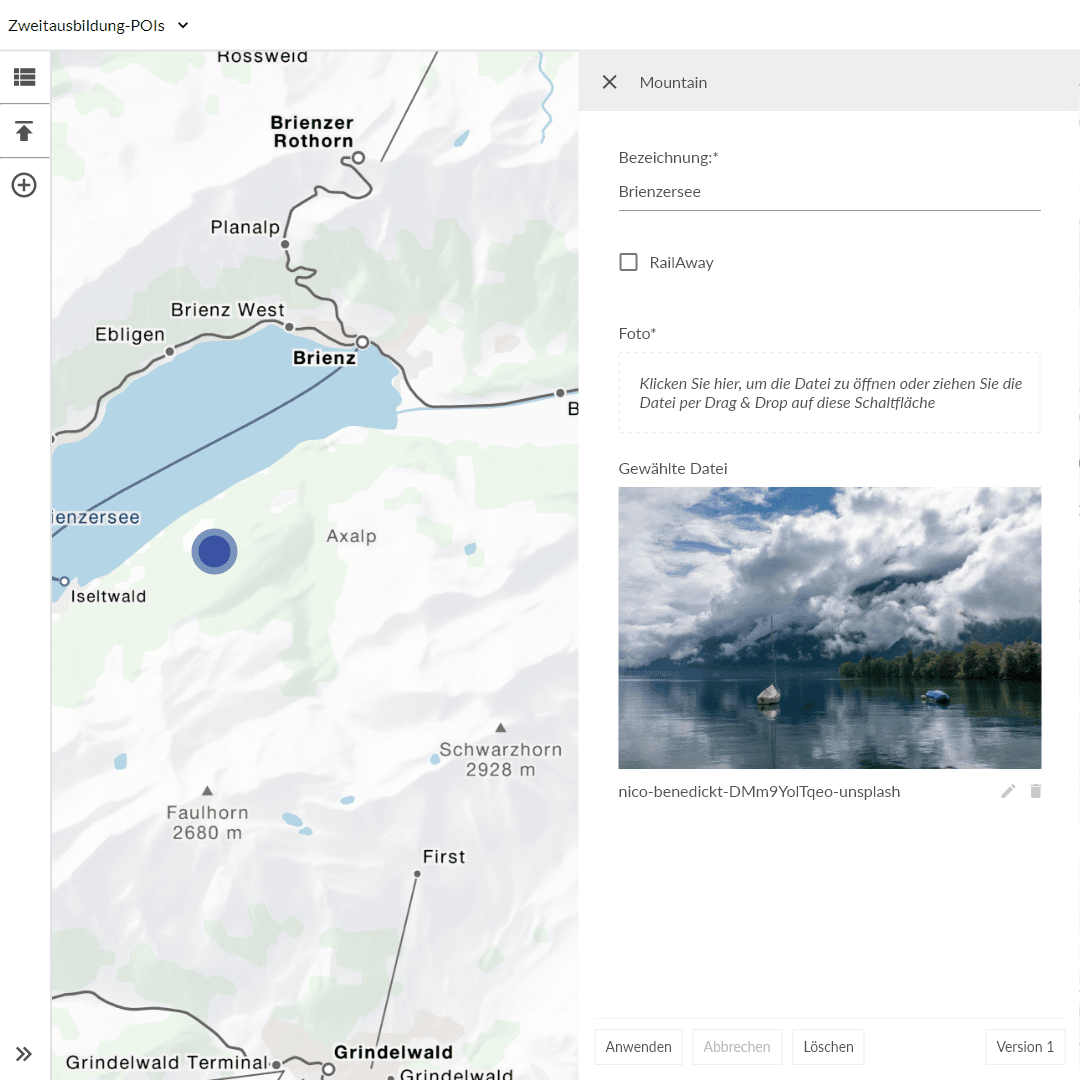Check the RailAway box in the form

pos(628,261)
